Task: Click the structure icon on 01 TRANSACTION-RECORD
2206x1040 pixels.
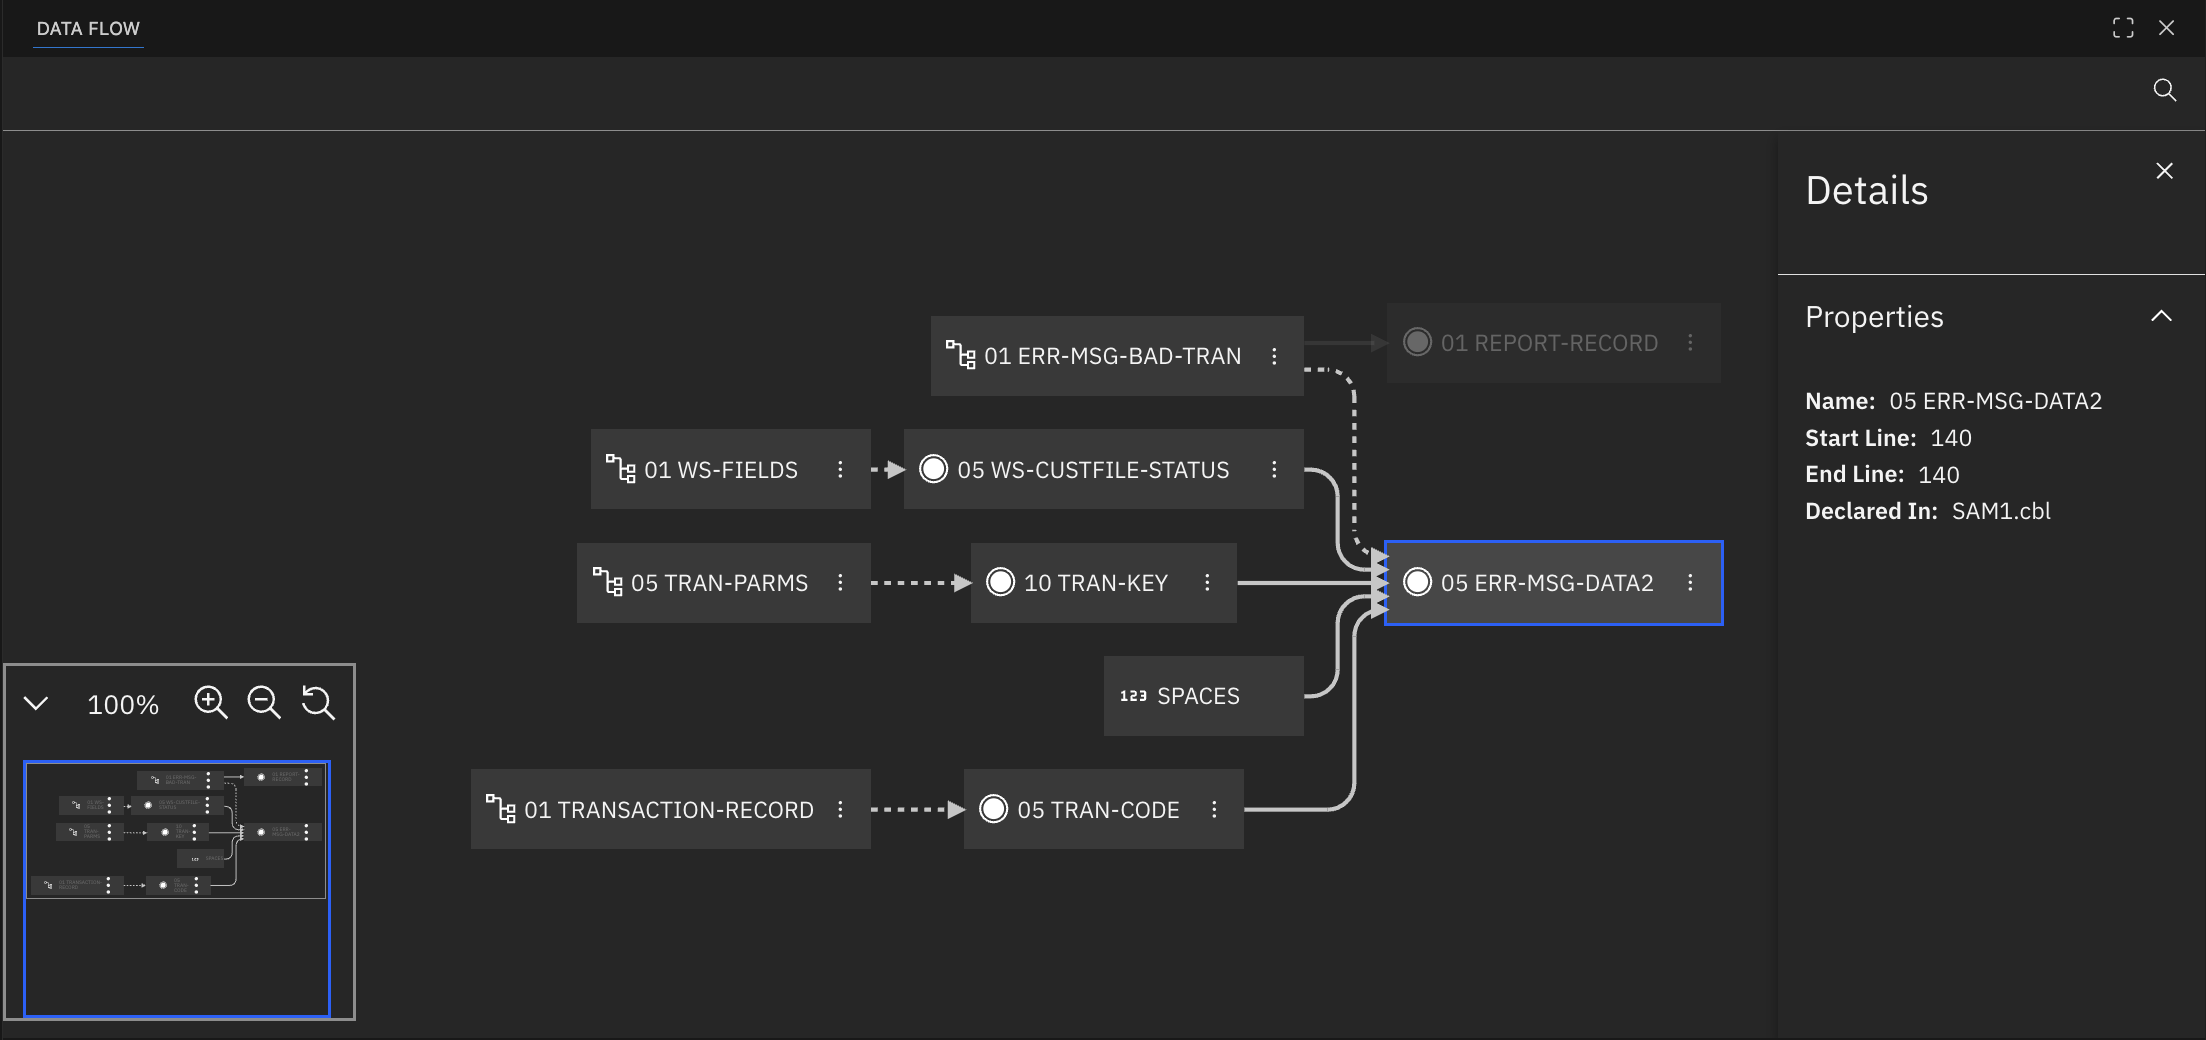Action: pos(503,809)
